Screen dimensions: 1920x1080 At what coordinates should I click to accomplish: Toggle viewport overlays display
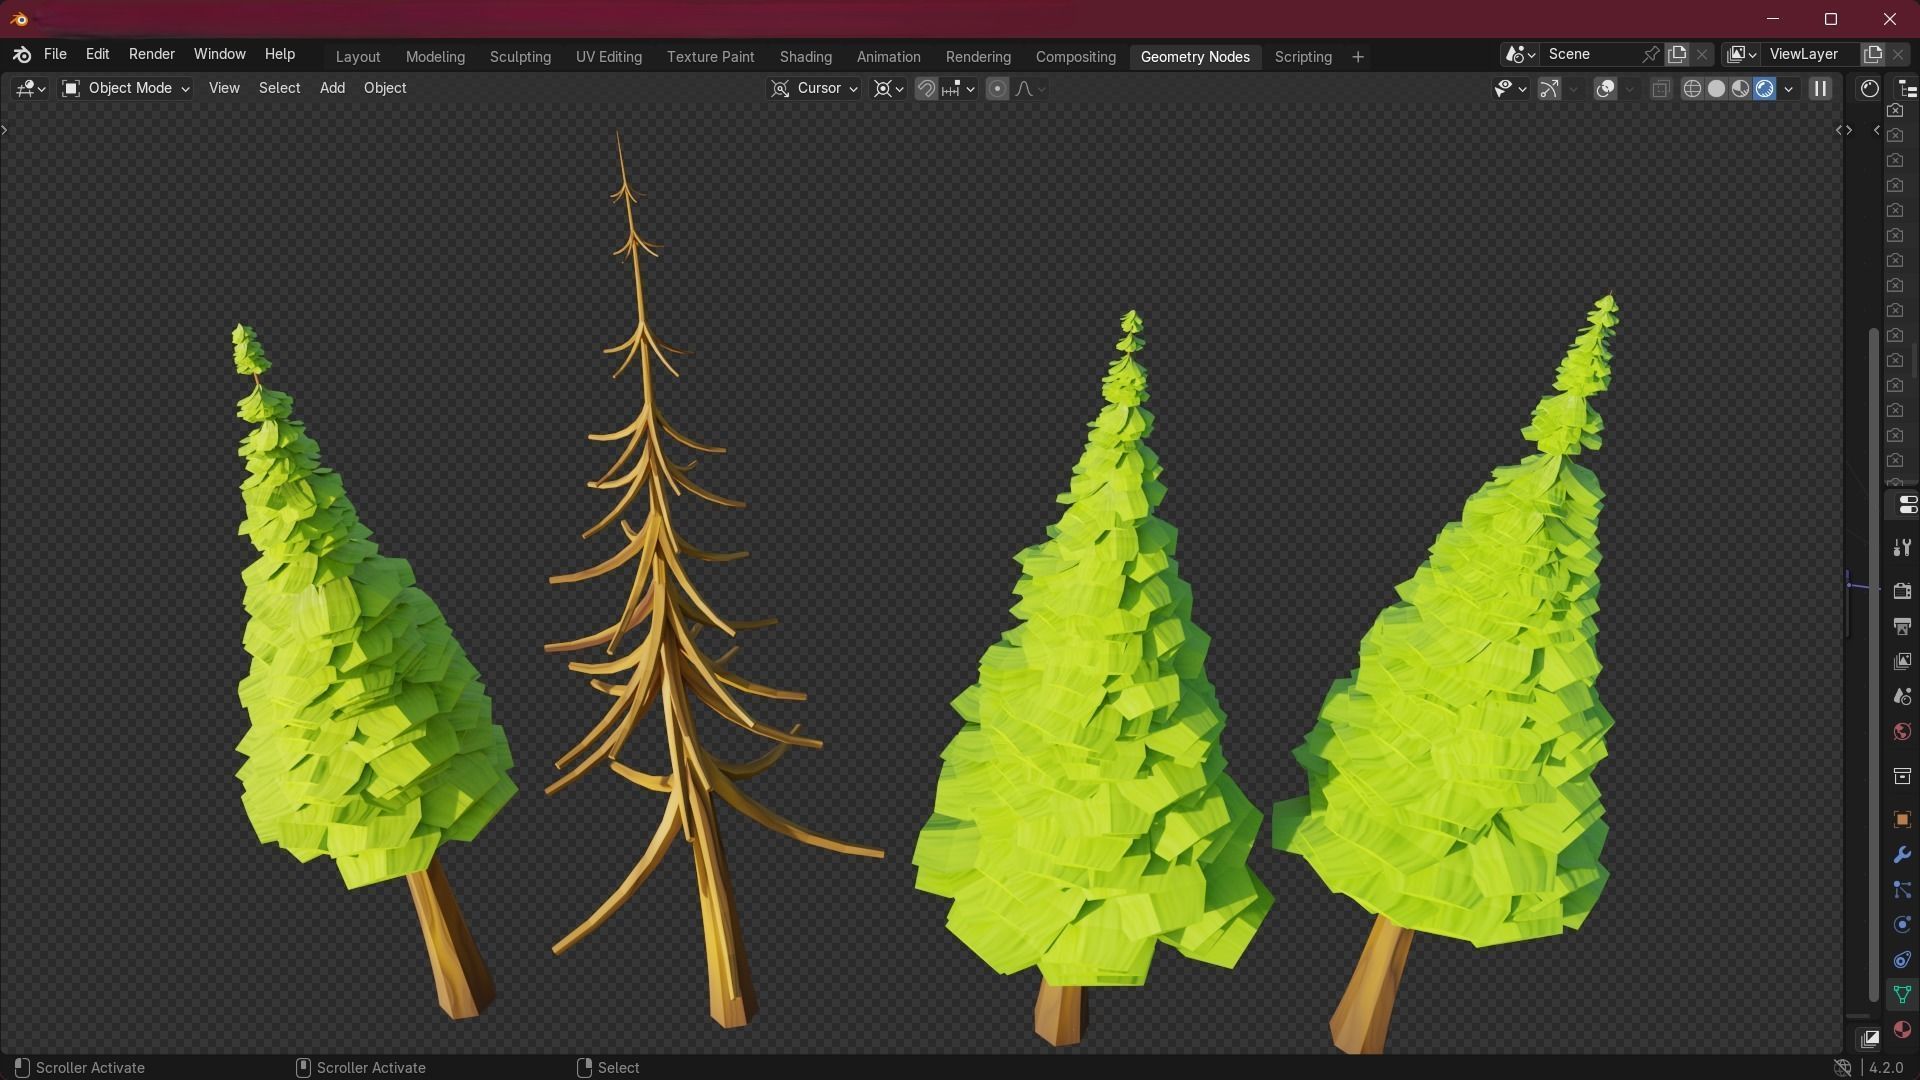(1605, 89)
